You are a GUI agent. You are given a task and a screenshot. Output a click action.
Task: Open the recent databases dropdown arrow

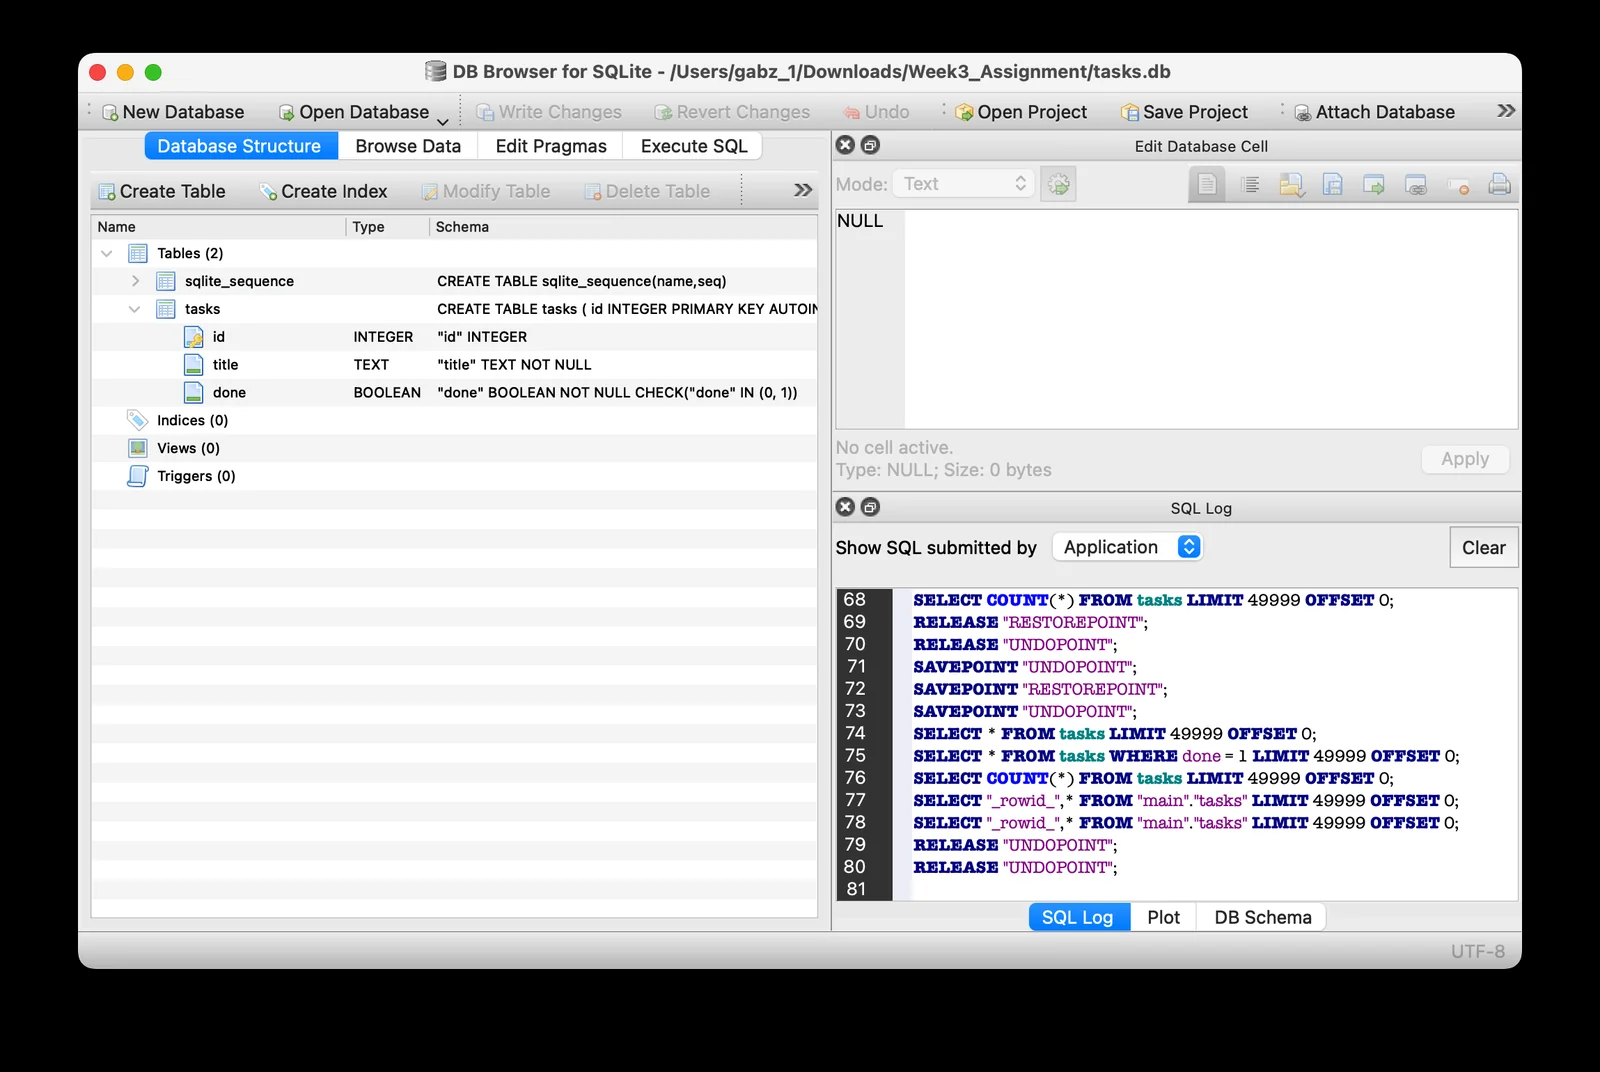[x=443, y=121]
